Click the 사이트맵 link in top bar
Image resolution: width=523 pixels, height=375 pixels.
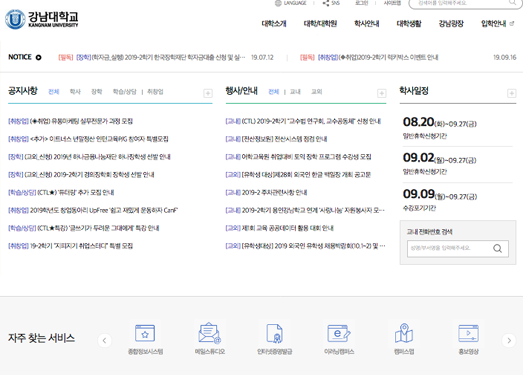point(392,3)
